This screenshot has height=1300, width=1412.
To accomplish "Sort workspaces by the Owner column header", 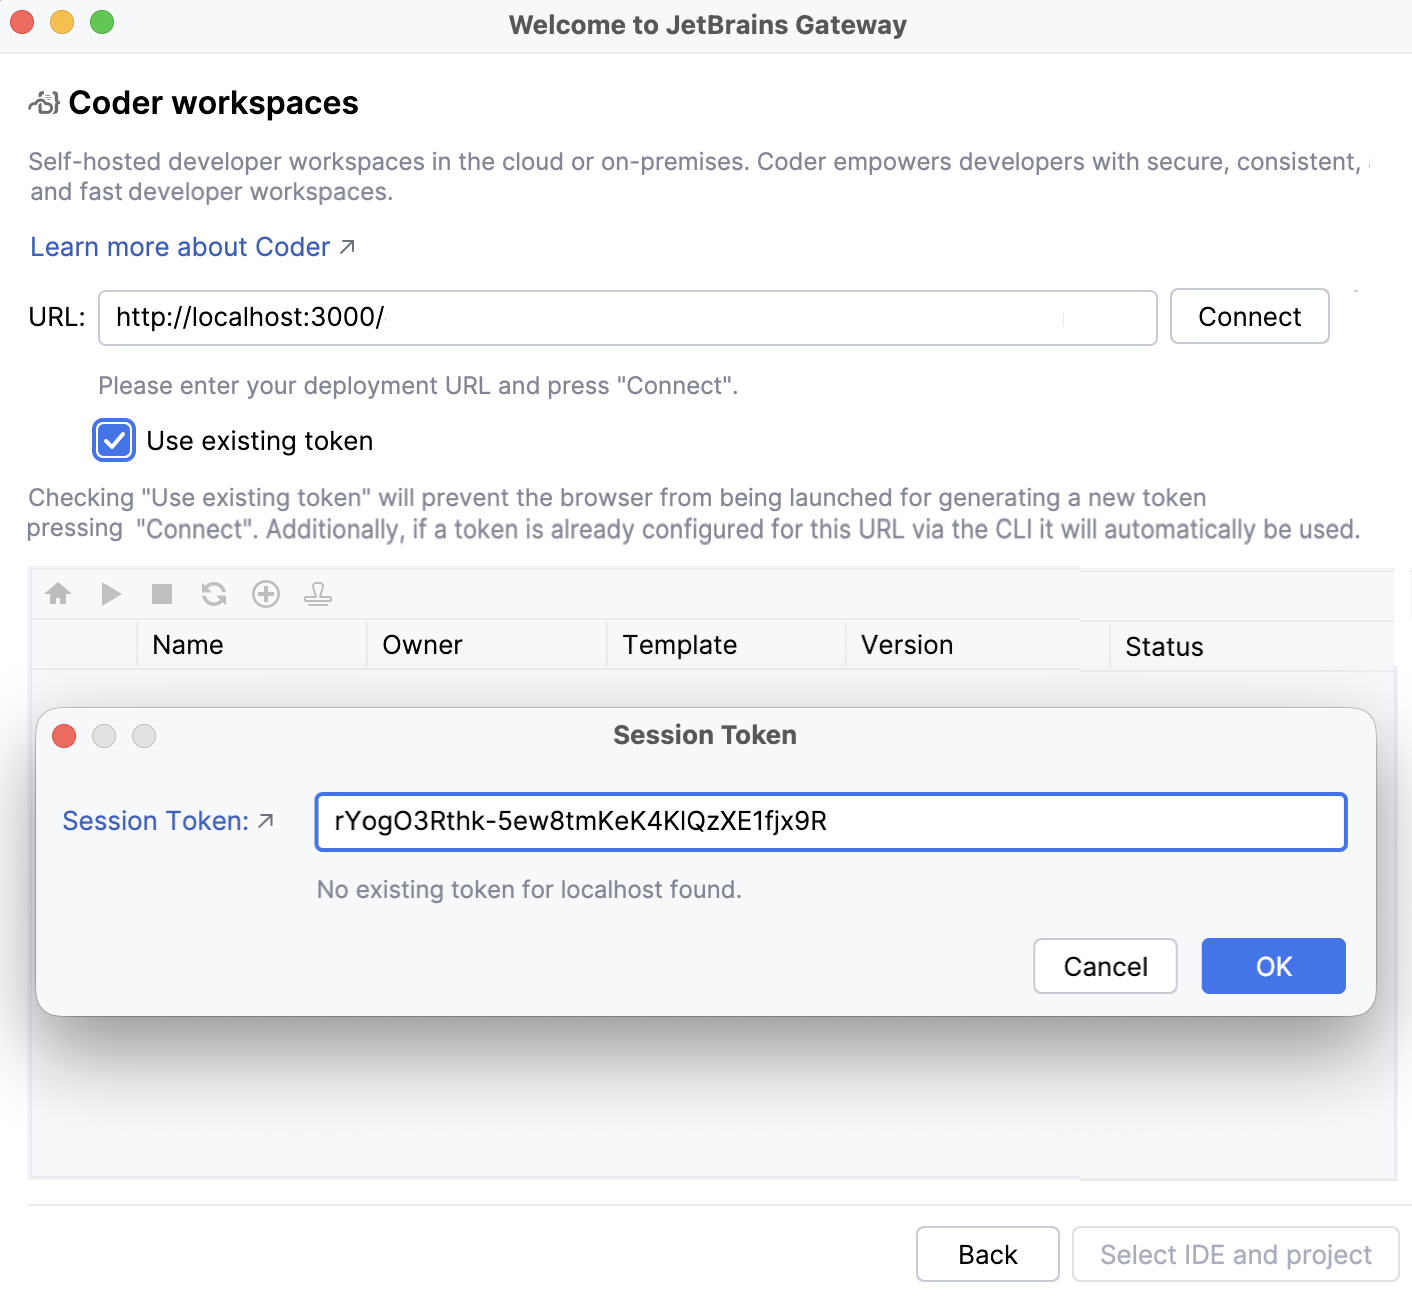I will pyautogui.click(x=488, y=645).
